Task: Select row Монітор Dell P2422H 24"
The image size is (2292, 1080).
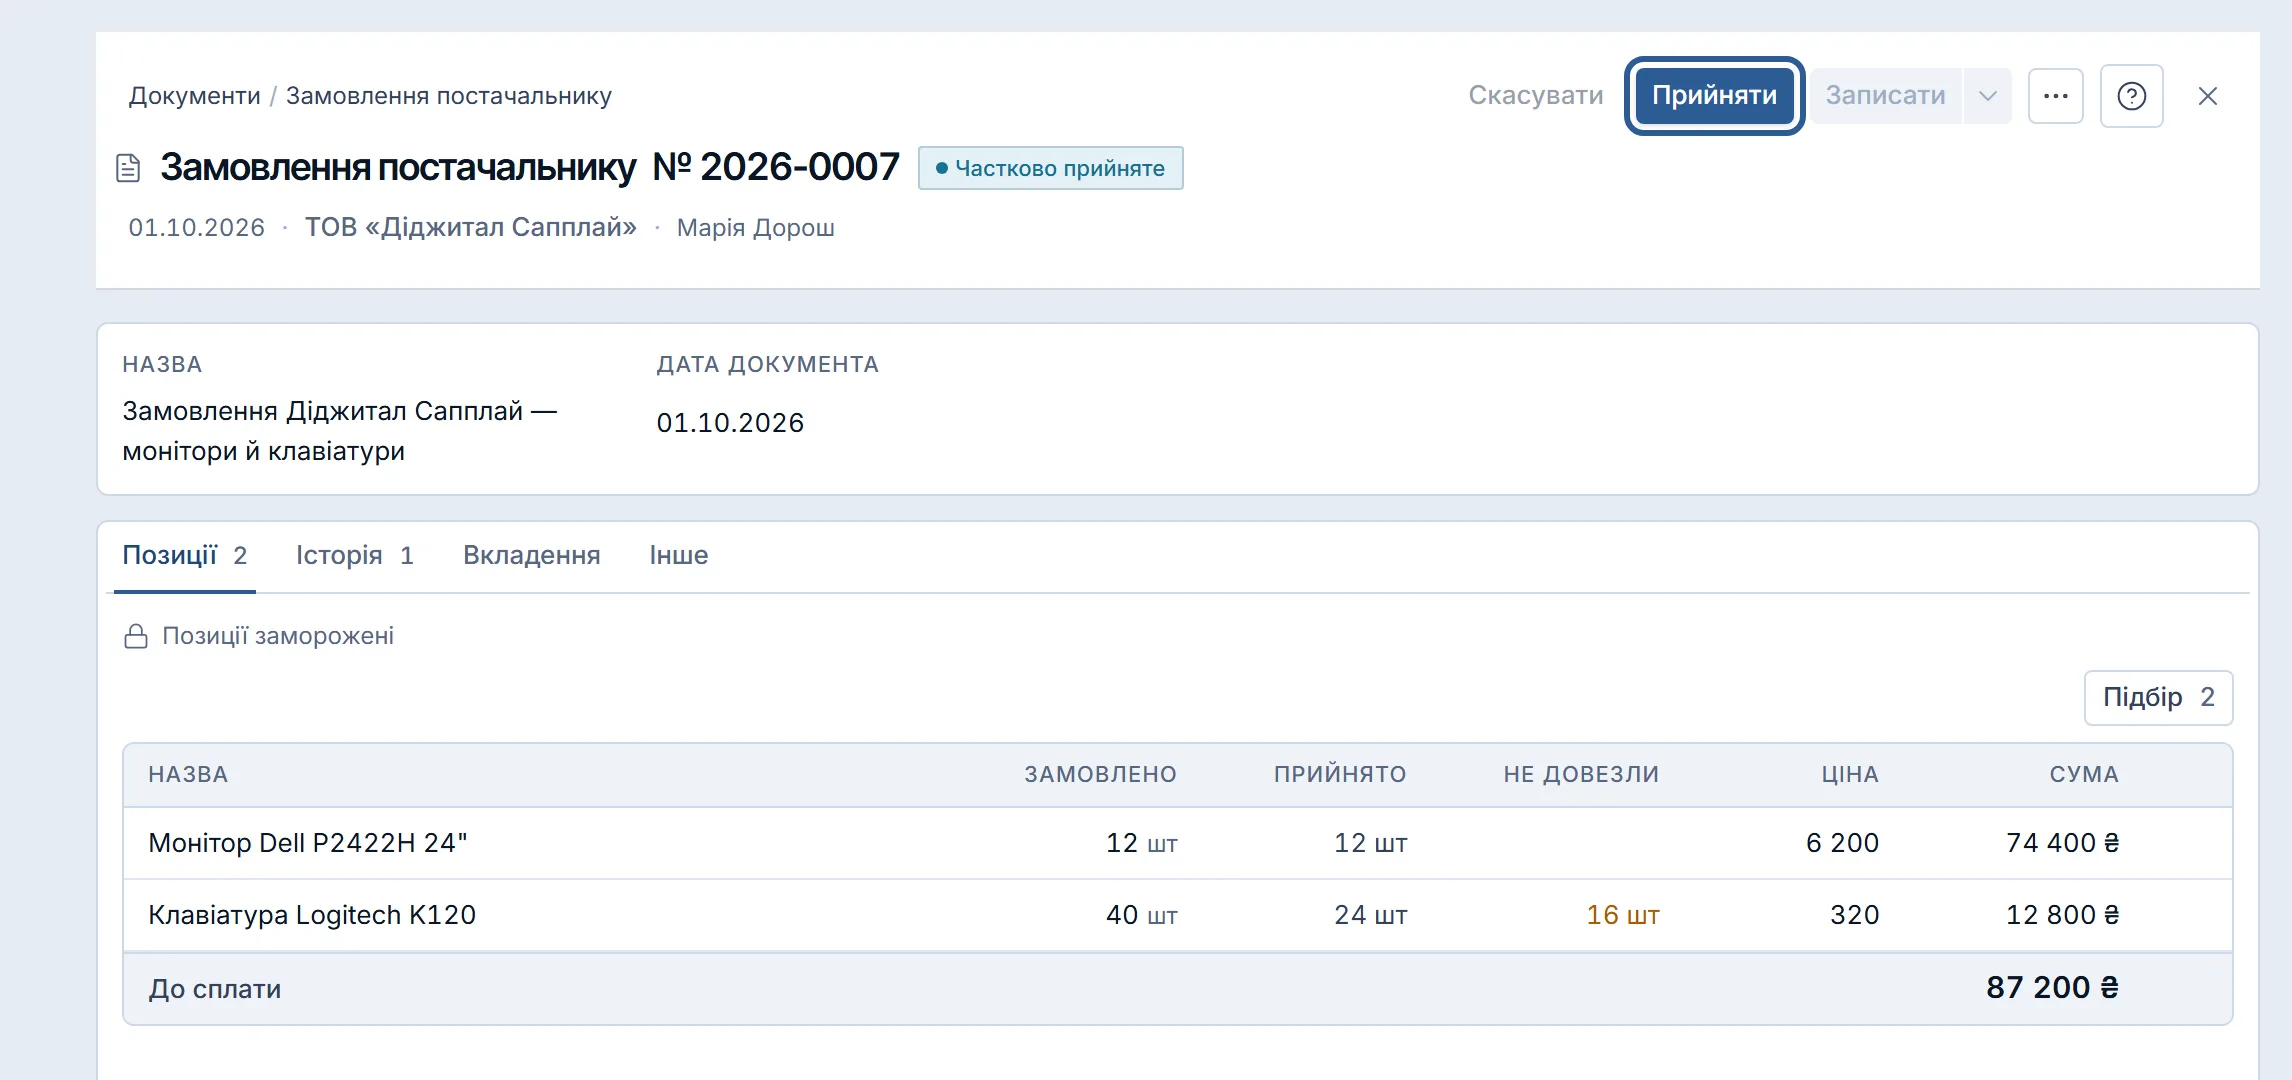Action: 1177,844
